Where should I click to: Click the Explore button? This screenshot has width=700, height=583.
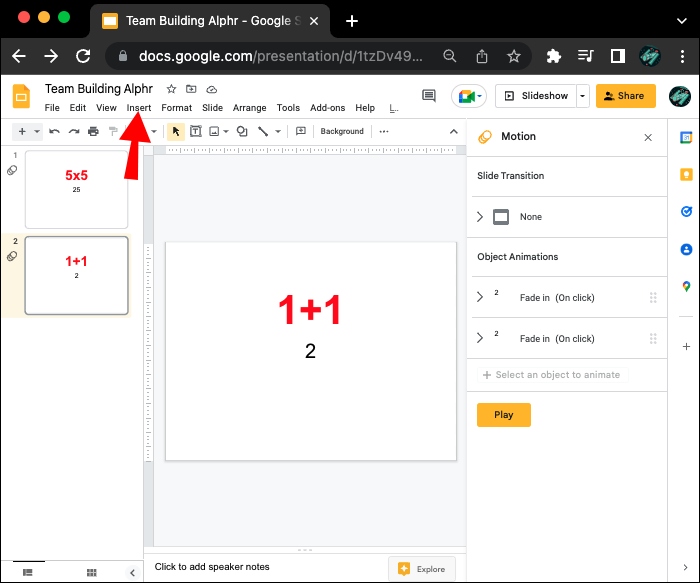click(x=422, y=569)
